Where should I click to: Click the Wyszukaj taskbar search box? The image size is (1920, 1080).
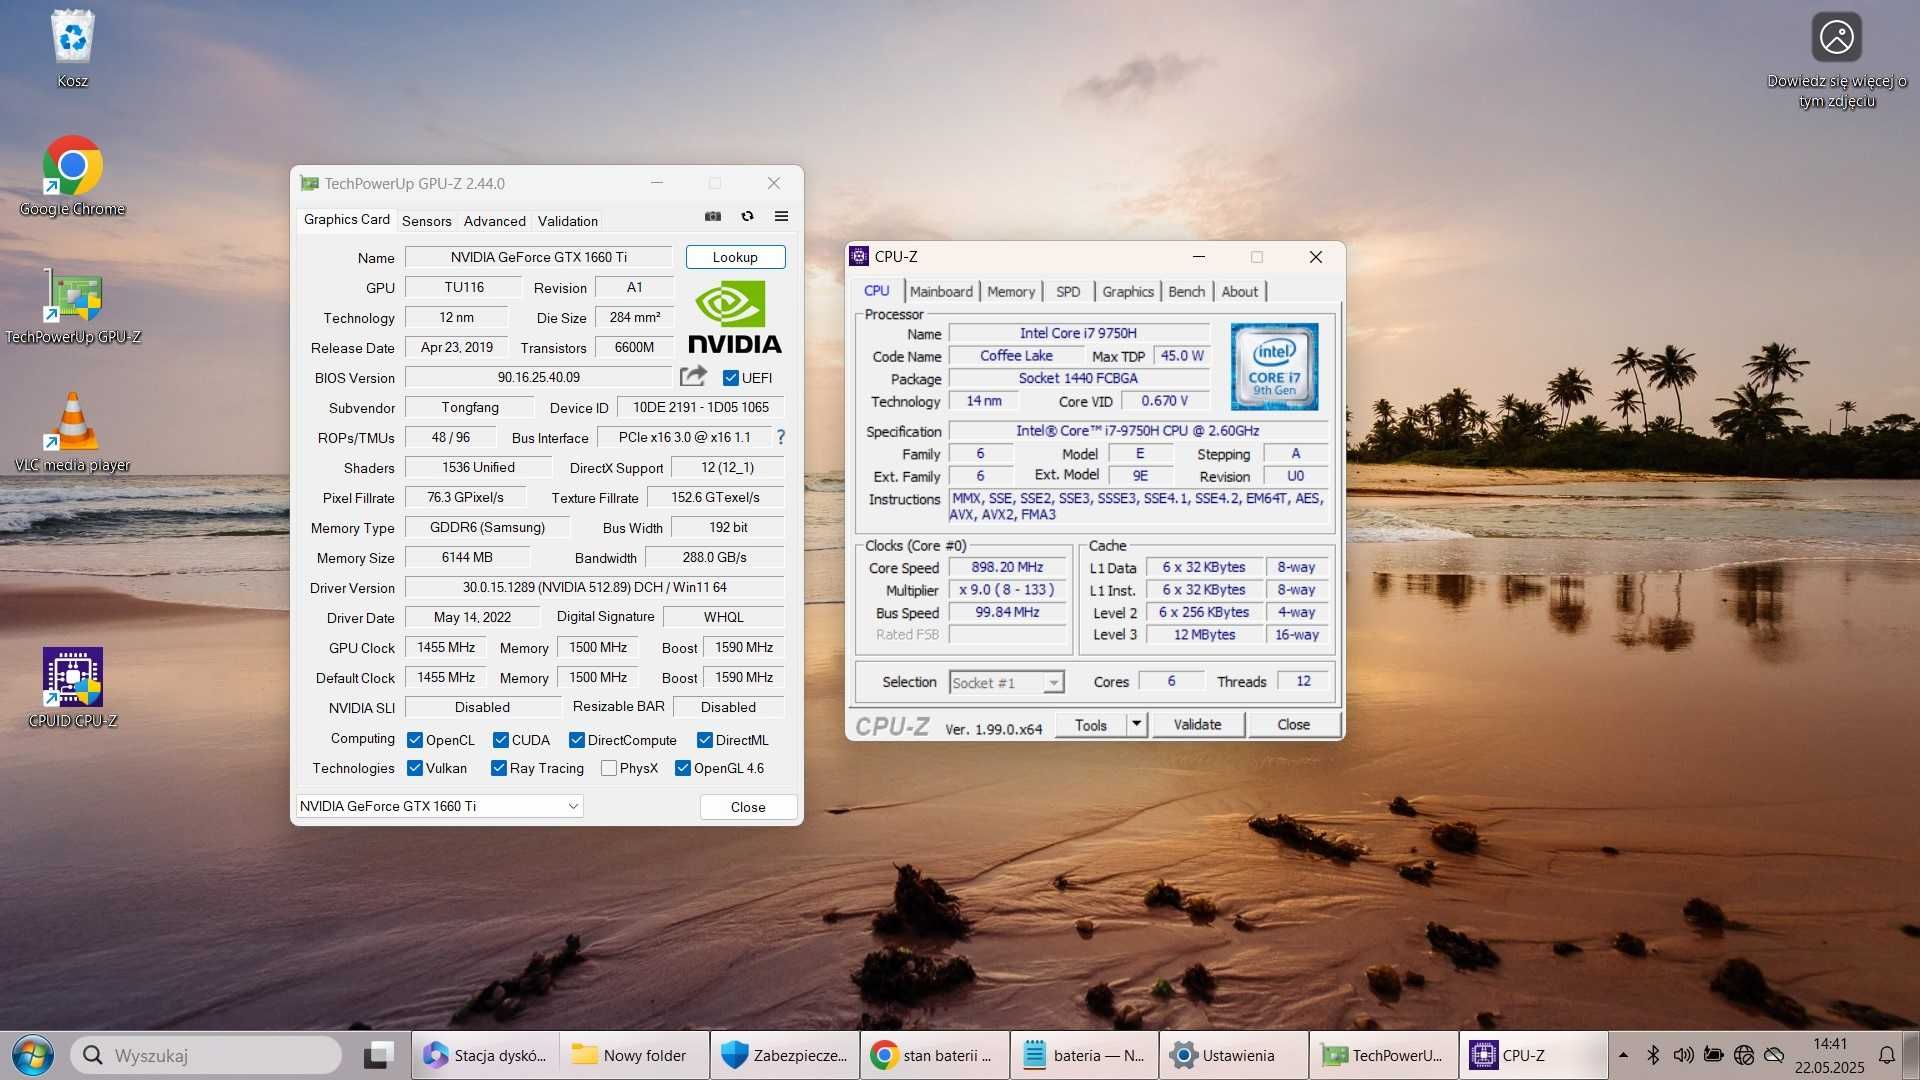[207, 1055]
